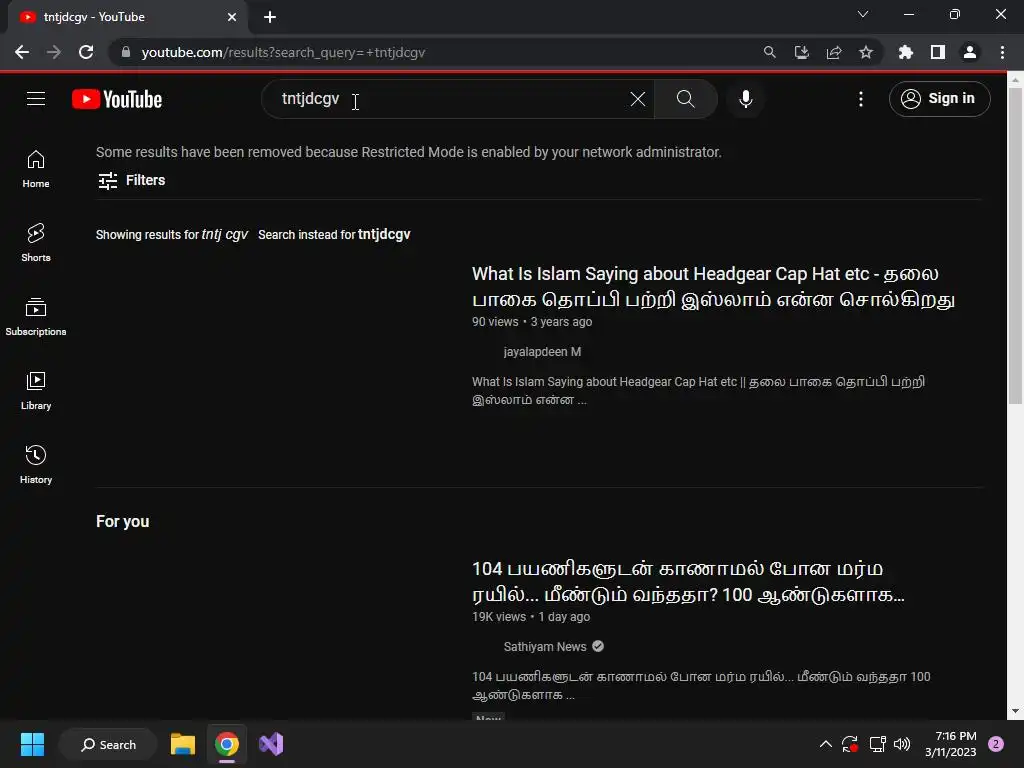Start voice search with the microphone
The image size is (1024, 768).
point(745,99)
